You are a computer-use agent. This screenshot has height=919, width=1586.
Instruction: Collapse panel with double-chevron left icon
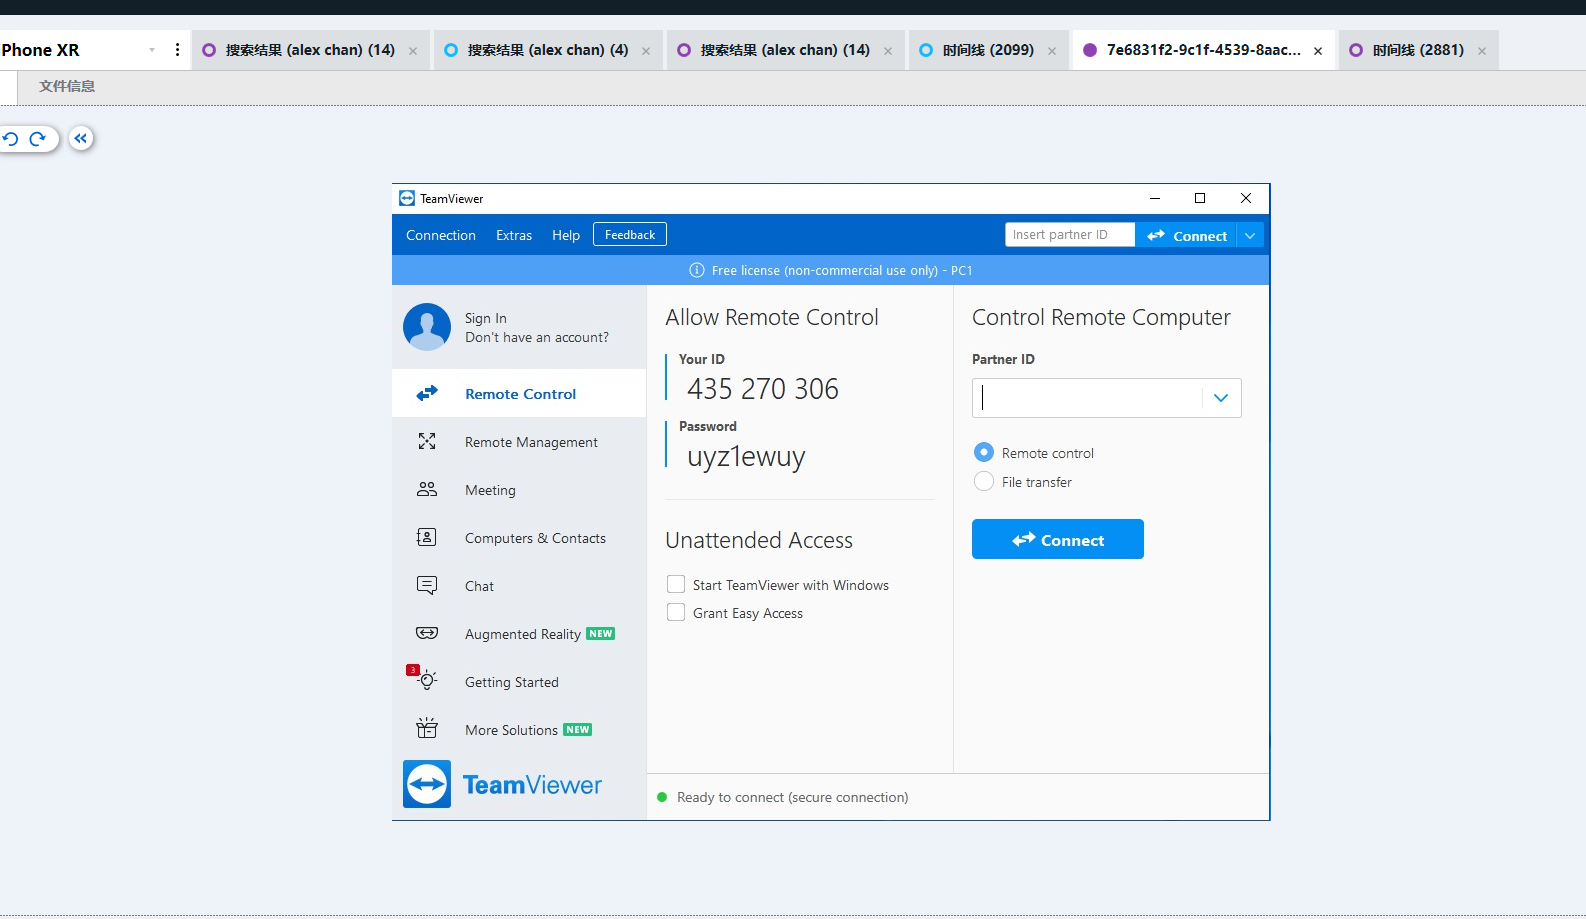81,139
